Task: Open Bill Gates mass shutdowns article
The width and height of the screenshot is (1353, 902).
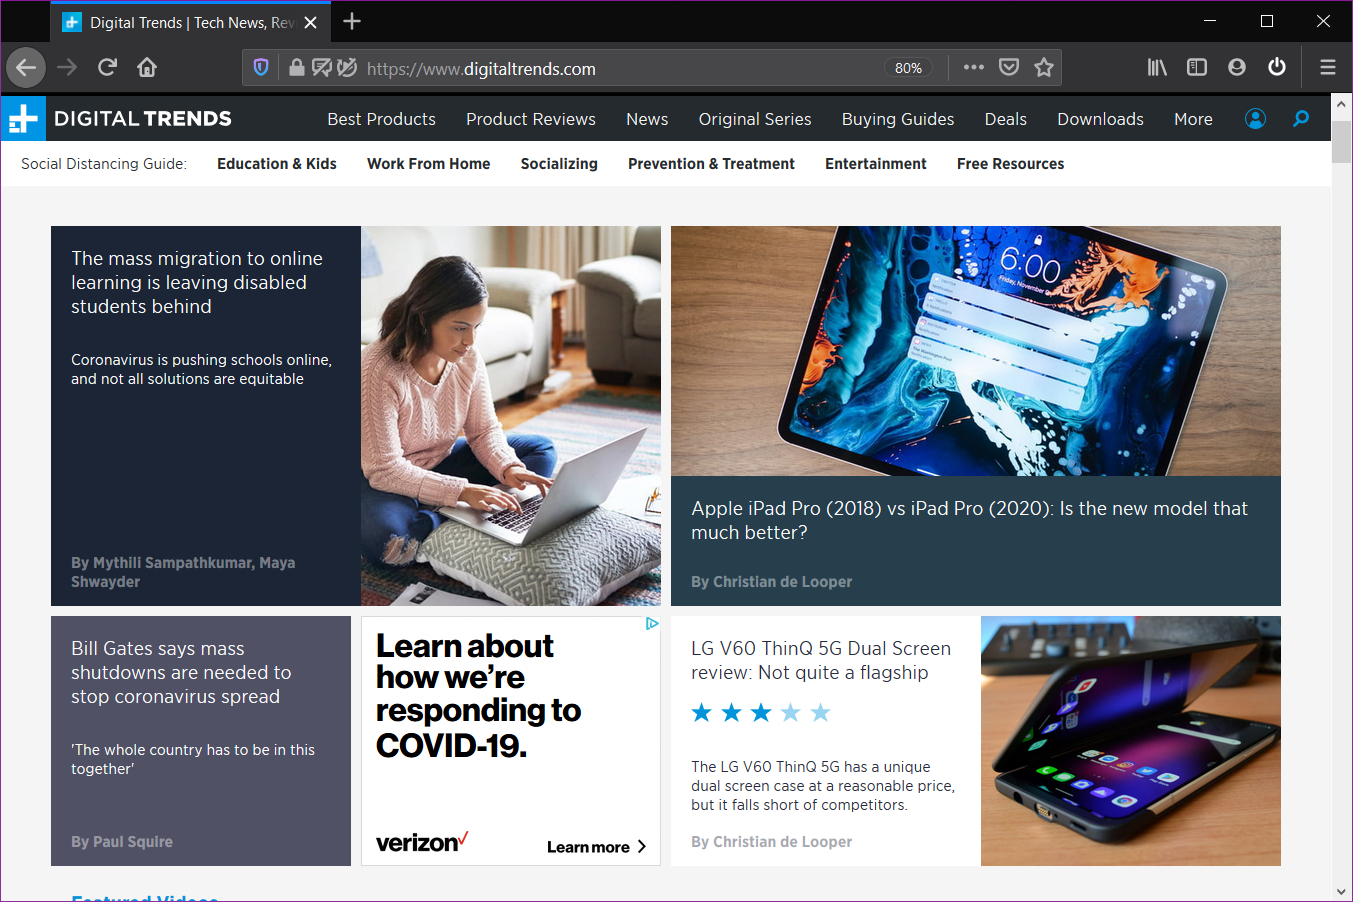Action: point(181,672)
